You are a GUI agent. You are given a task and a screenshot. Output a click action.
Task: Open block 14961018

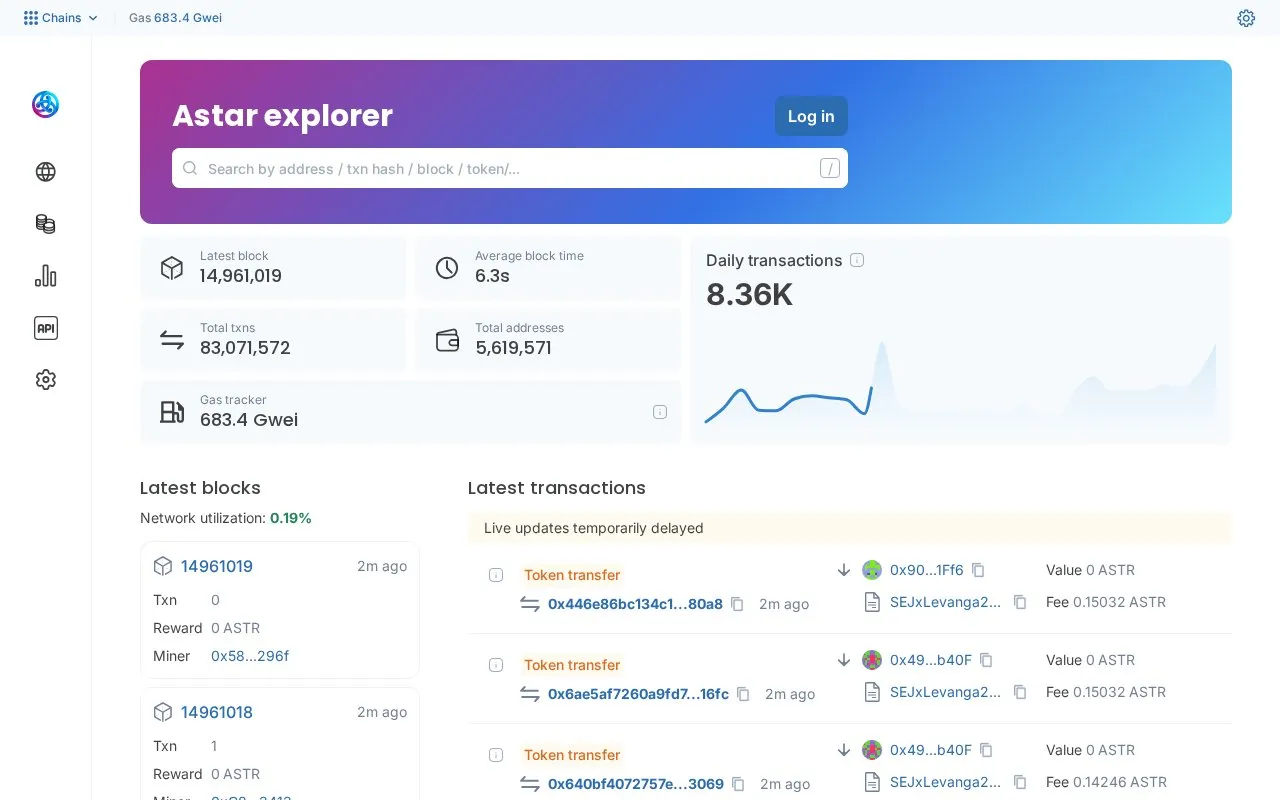(217, 712)
